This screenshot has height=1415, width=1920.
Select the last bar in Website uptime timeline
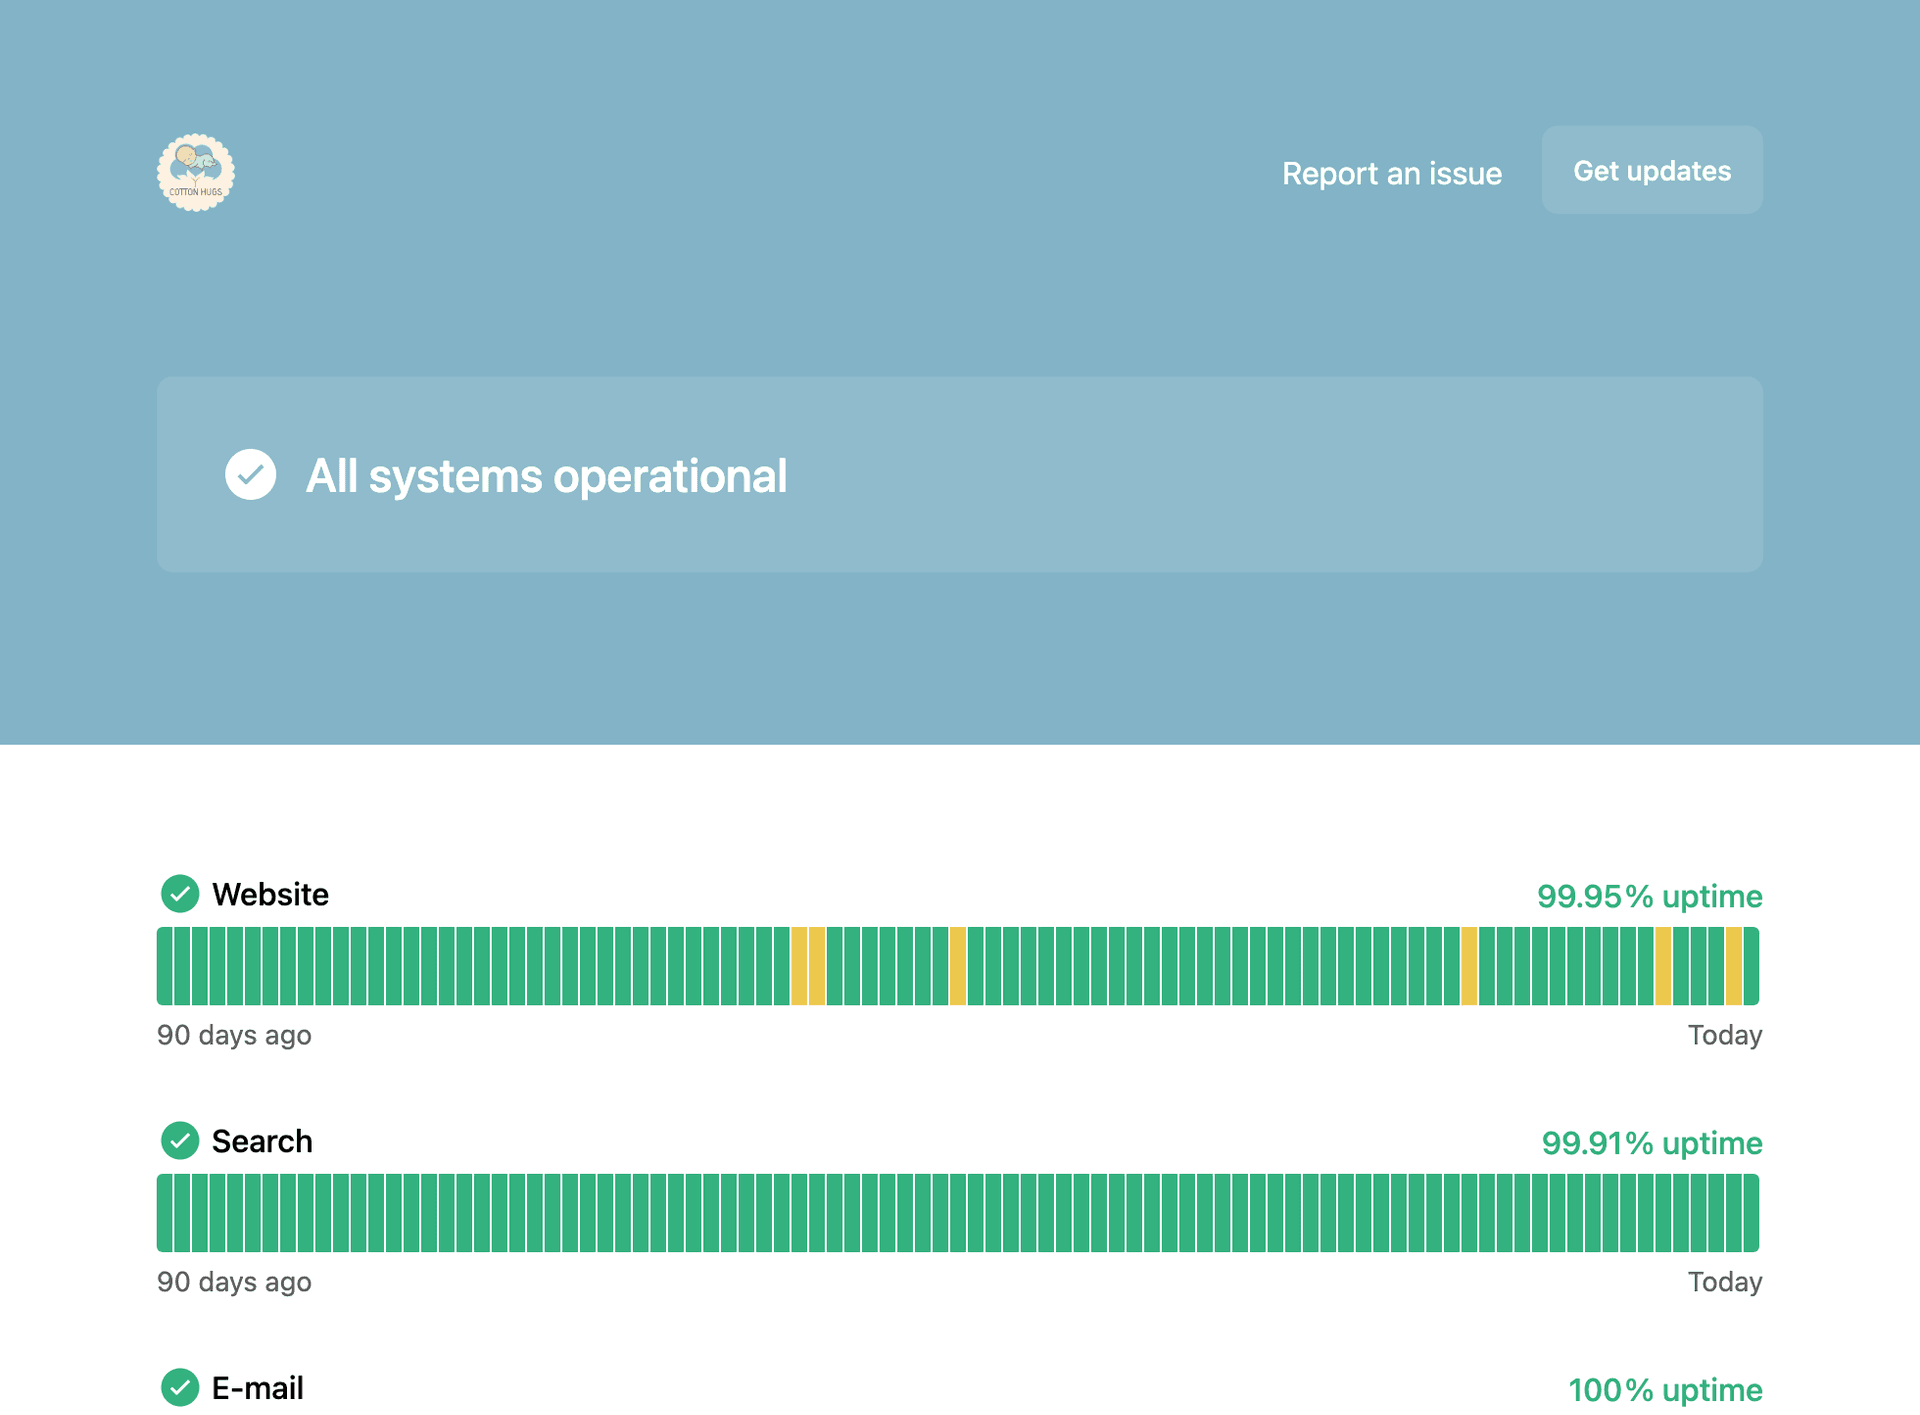click(x=1751, y=966)
